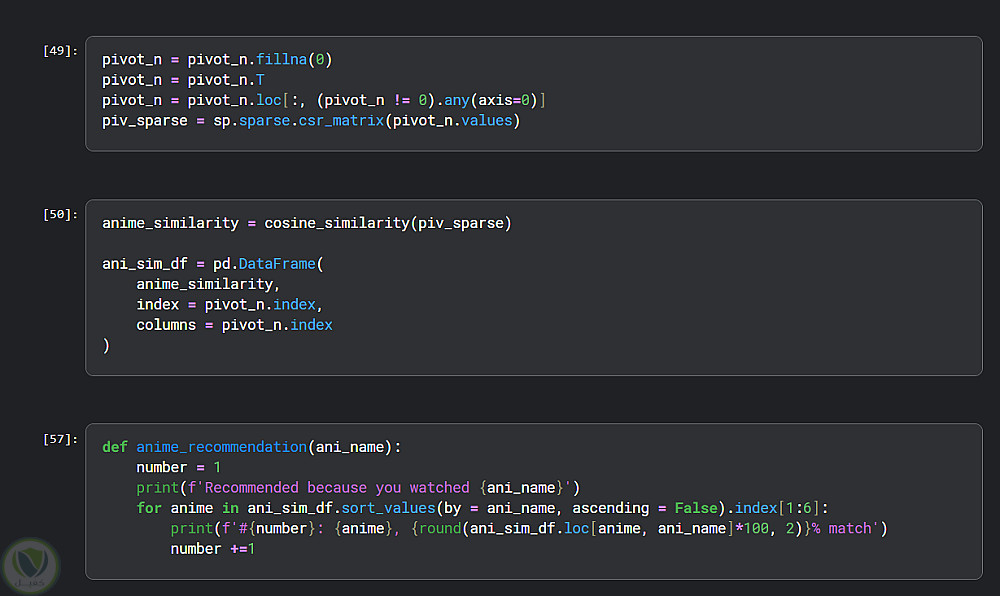Place cursor on 'number = 1' line
Image resolution: width=1000 pixels, height=596 pixels.
178,467
